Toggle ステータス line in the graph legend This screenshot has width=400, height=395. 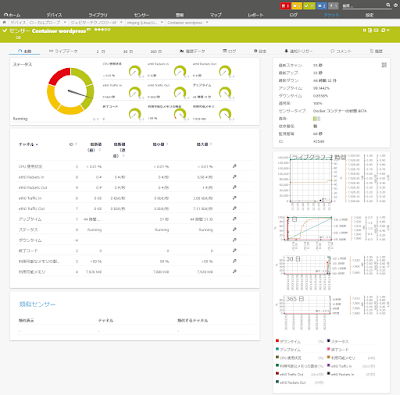tap(338, 341)
